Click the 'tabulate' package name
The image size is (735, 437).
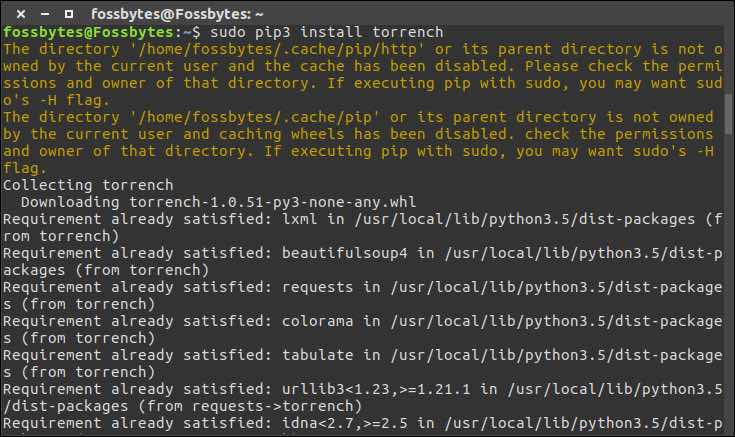click(x=316, y=355)
